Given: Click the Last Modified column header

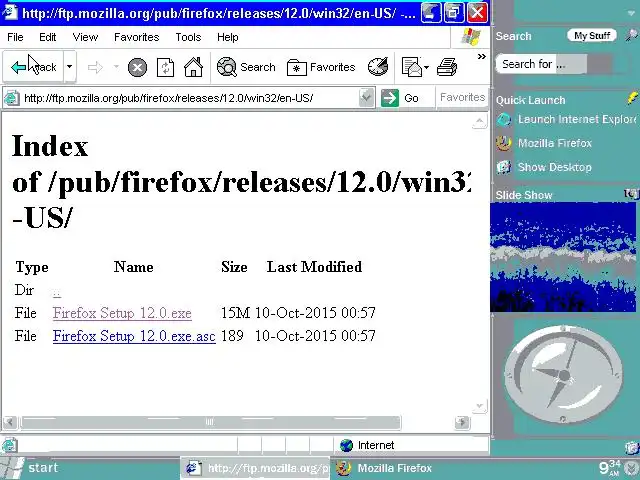Looking at the screenshot, I should (x=314, y=267).
